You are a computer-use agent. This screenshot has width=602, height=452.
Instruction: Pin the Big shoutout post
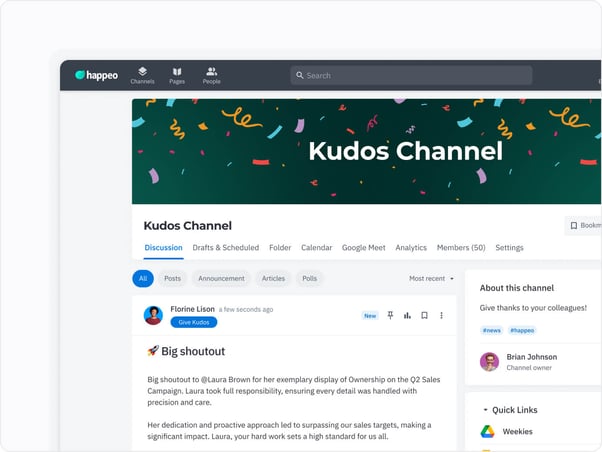click(390, 315)
